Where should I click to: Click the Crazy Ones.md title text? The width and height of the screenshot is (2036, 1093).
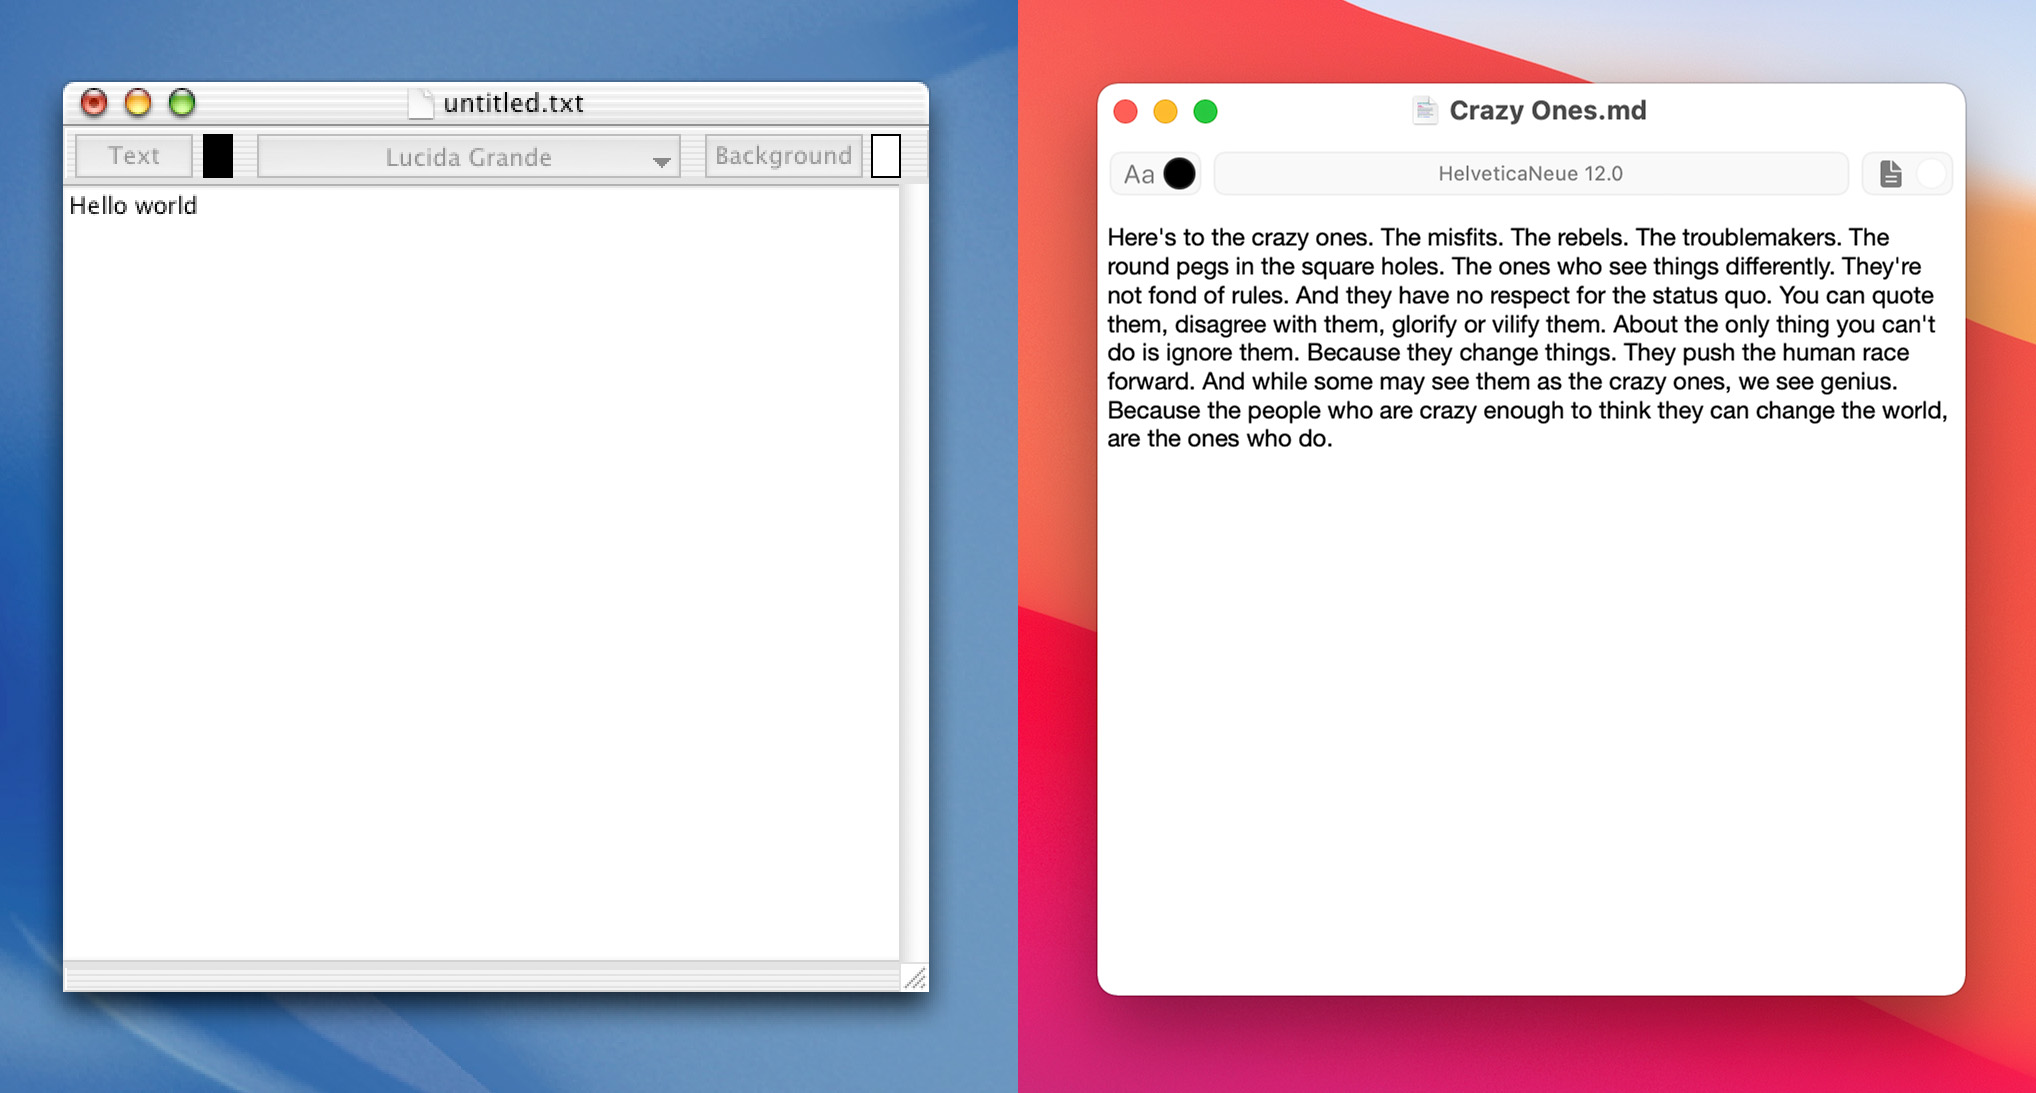coord(1548,110)
